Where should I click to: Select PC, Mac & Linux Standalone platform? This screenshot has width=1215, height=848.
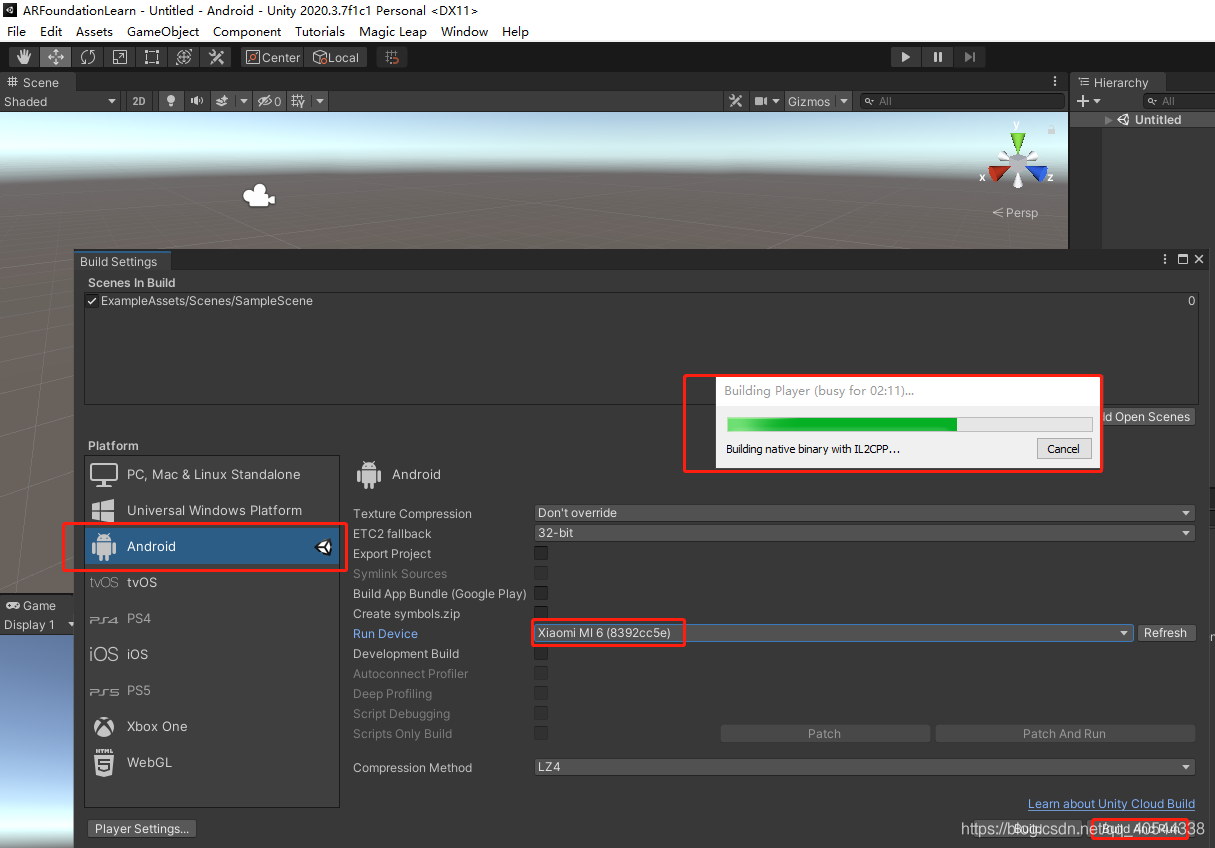[x=212, y=474]
